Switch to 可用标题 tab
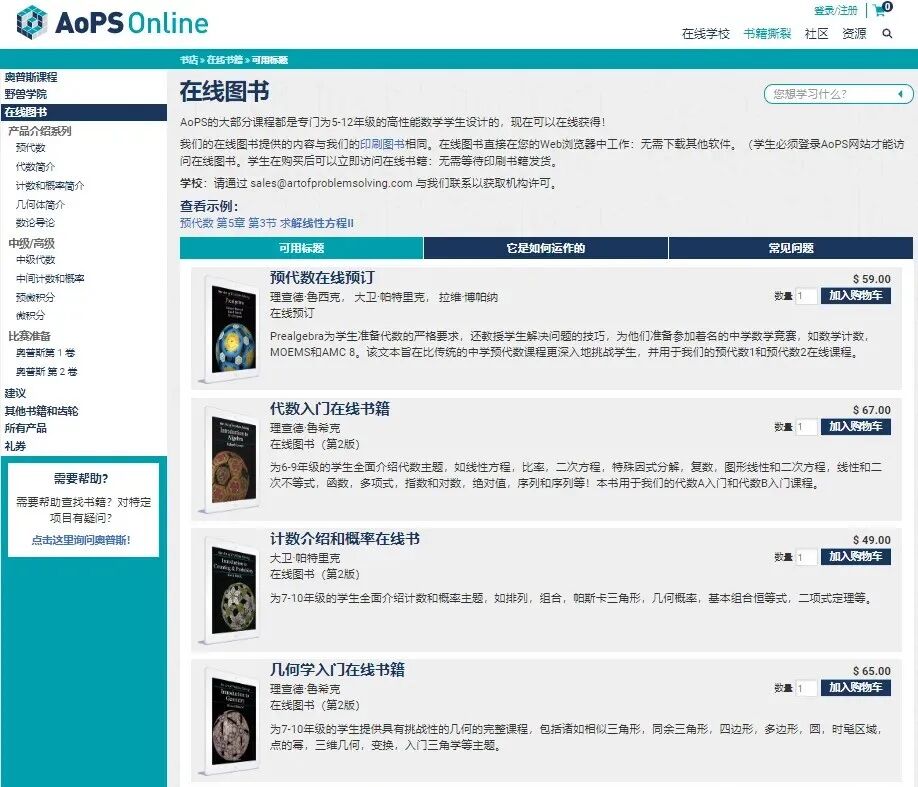 (301, 248)
